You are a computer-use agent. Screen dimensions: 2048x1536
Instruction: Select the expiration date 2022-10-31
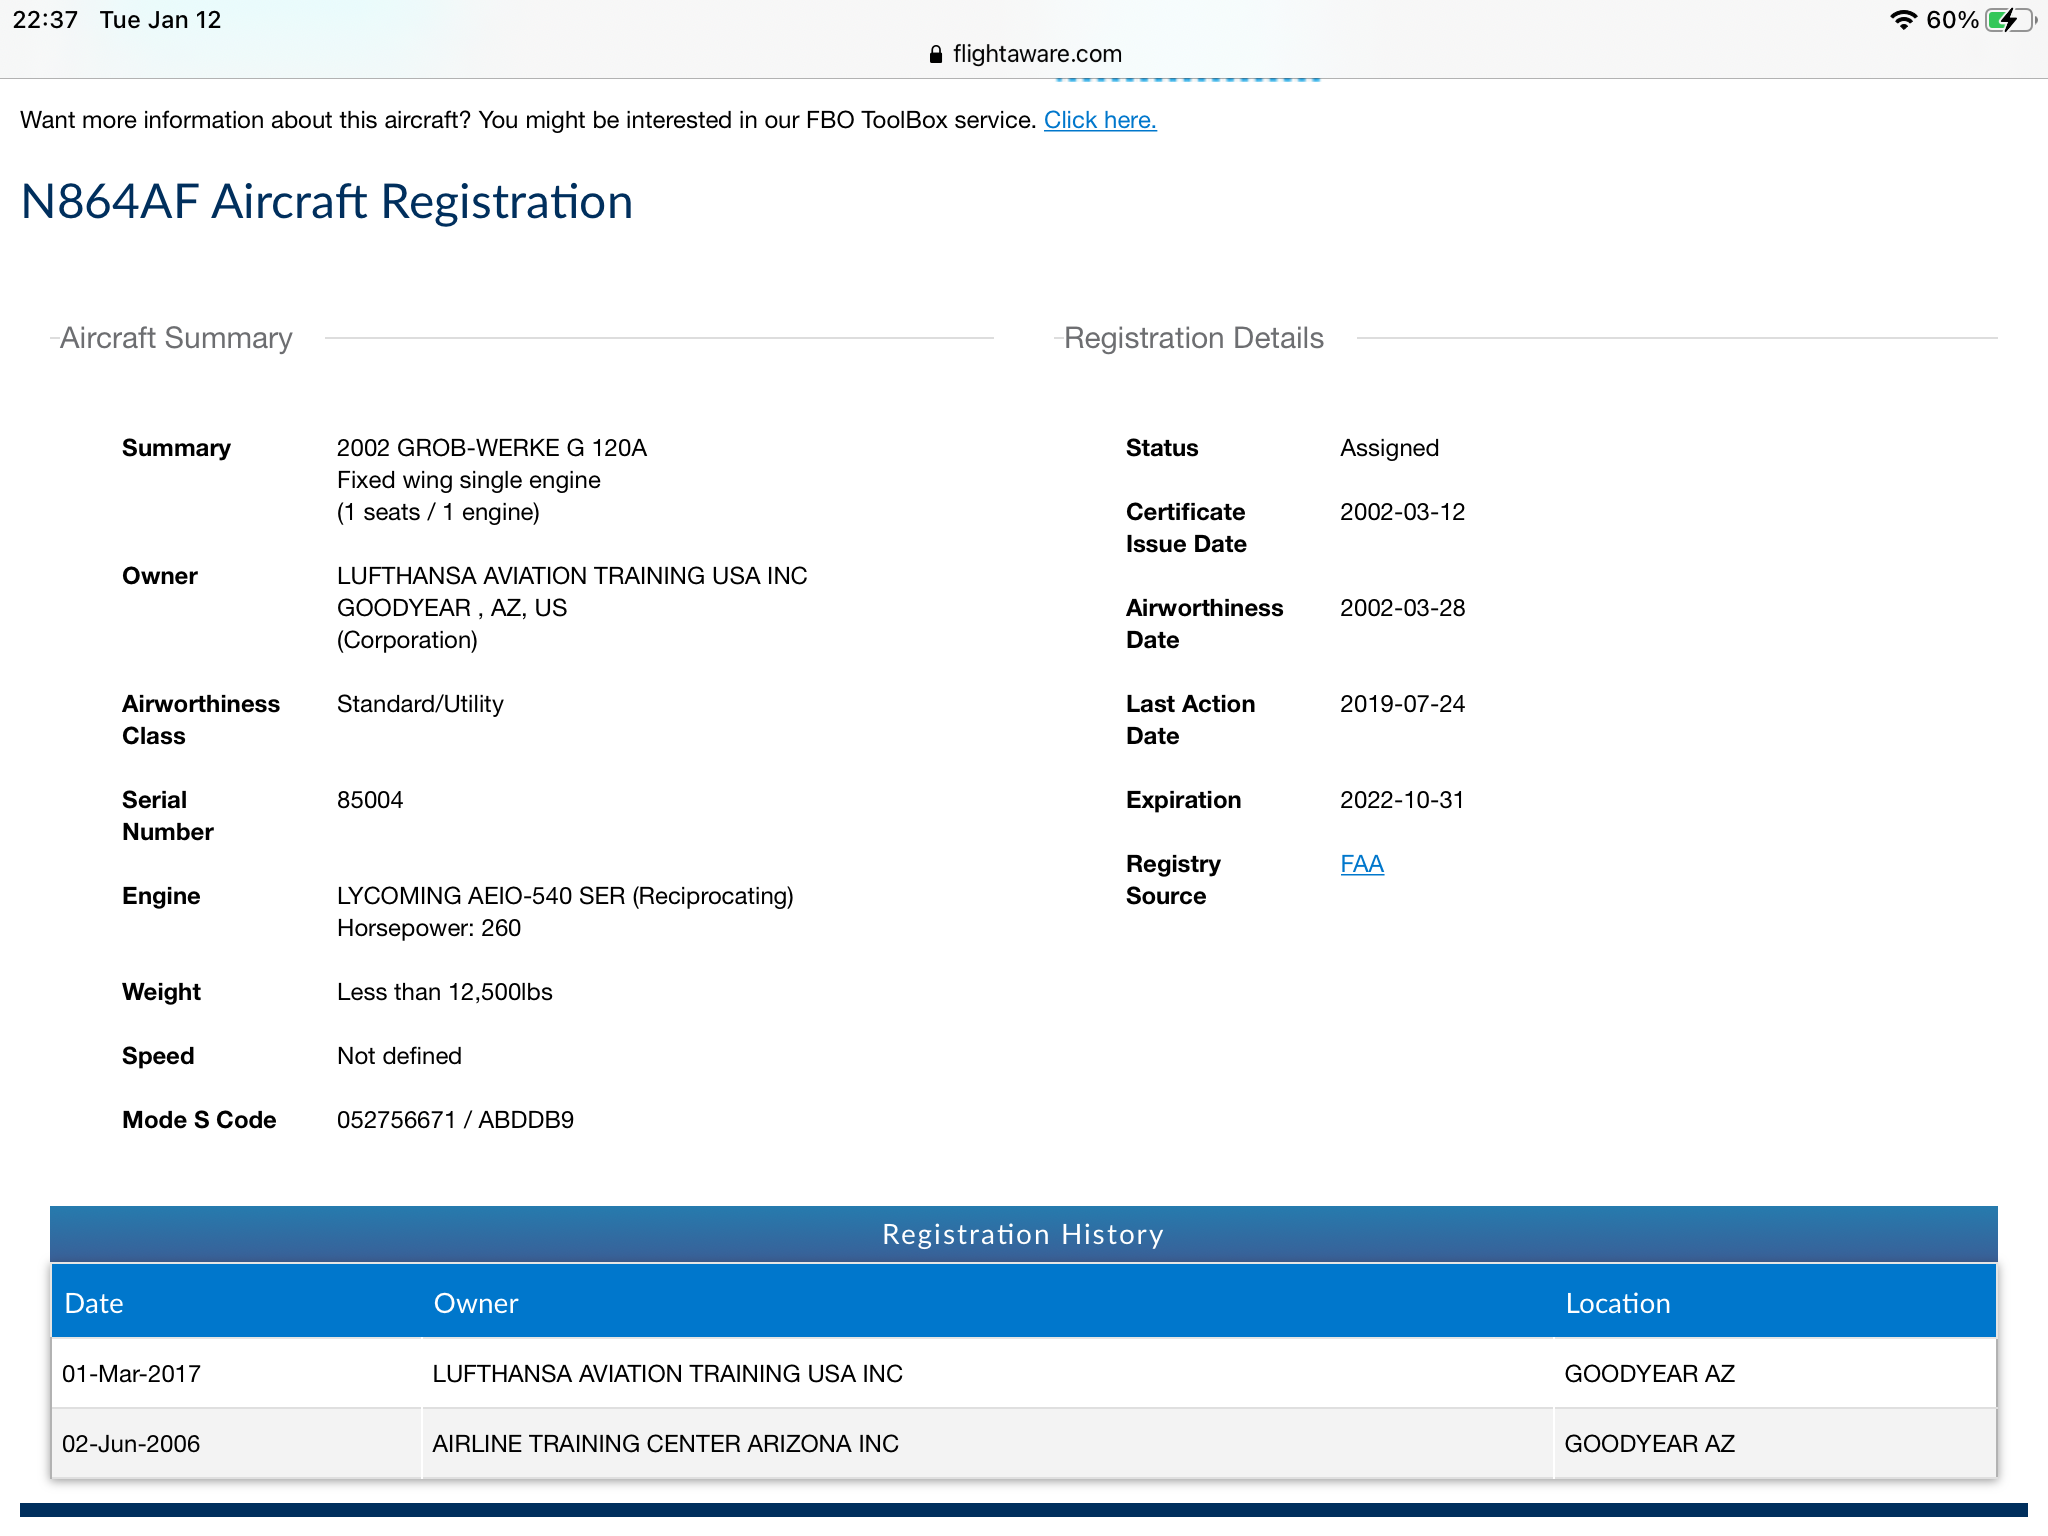(1402, 800)
